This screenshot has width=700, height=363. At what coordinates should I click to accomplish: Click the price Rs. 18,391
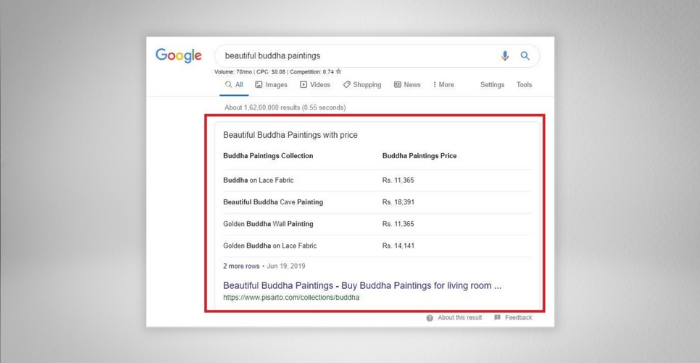point(398,202)
